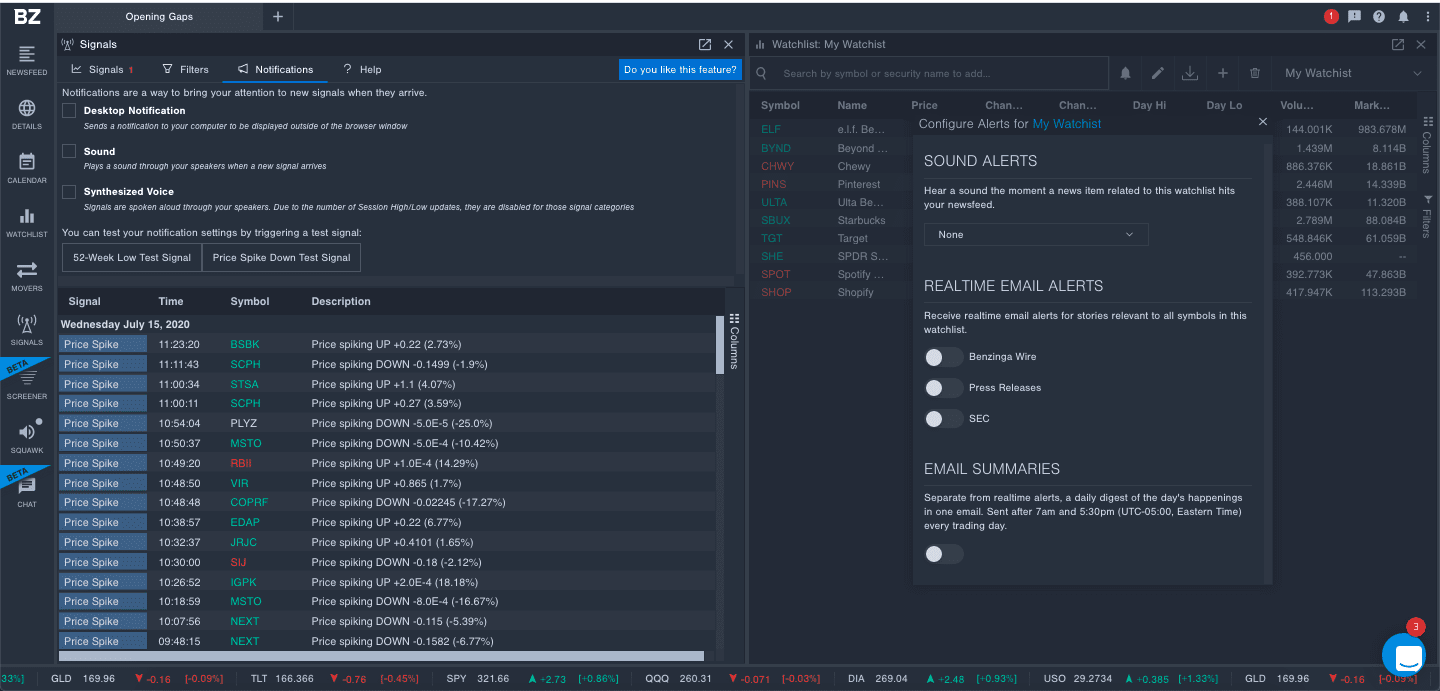This screenshot has height=691, width=1440.
Task: Enable the Desktop Notification checkbox
Action: 68,110
